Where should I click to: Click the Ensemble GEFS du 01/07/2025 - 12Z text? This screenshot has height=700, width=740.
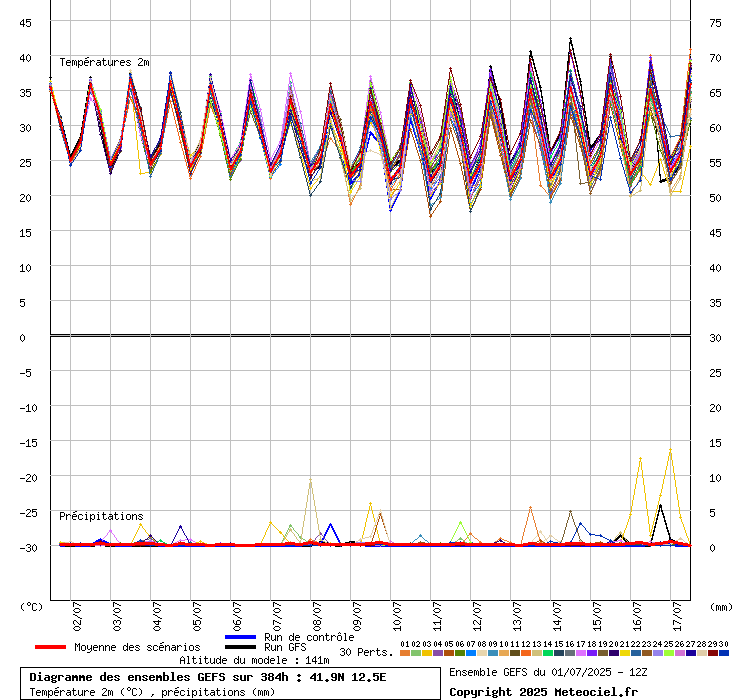548,672
